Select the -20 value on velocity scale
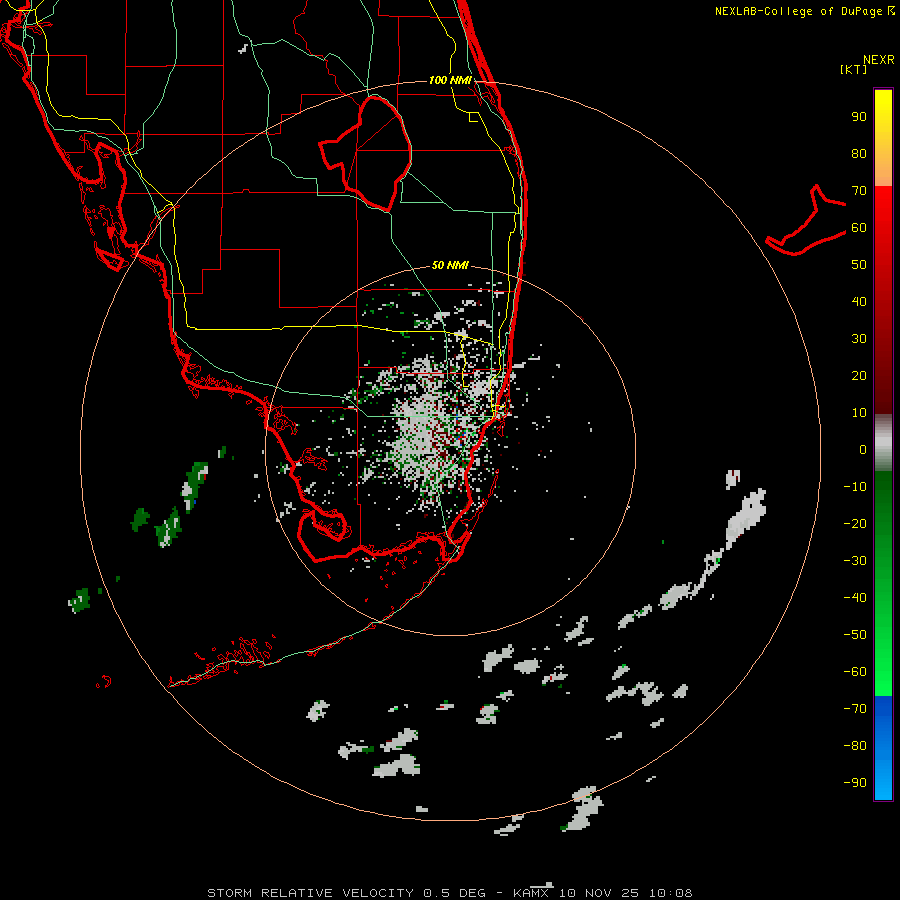The image size is (900, 900). [855, 524]
